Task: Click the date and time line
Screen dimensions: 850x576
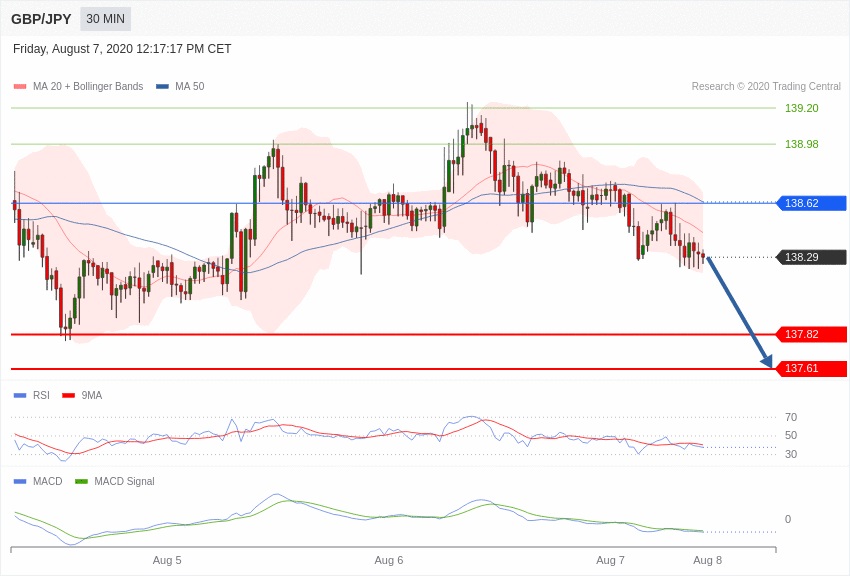Action: tap(122, 49)
